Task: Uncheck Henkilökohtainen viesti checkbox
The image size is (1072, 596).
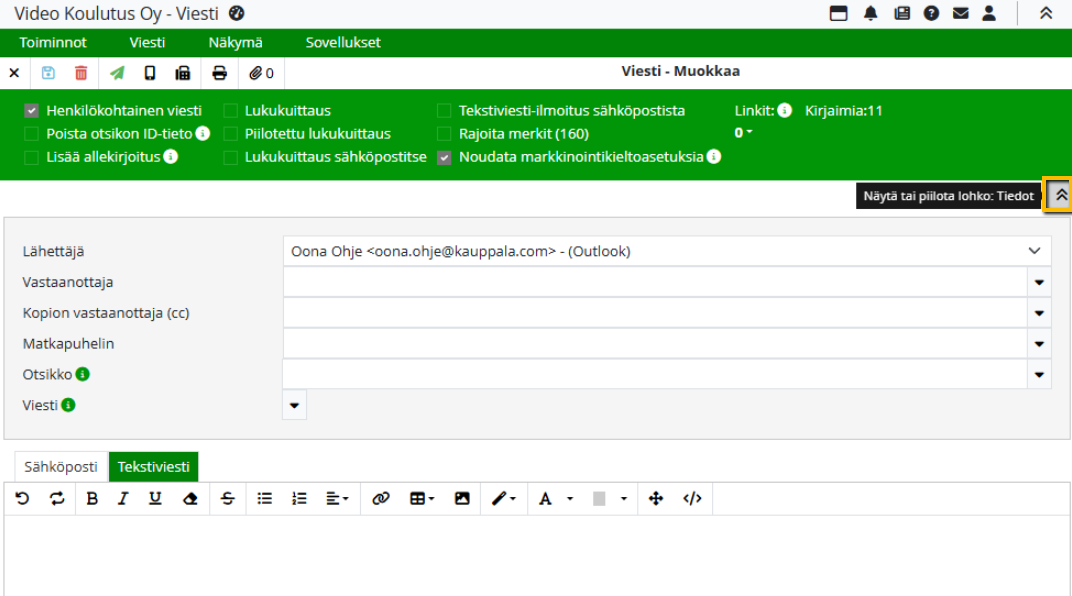Action: pyautogui.click(x=32, y=111)
